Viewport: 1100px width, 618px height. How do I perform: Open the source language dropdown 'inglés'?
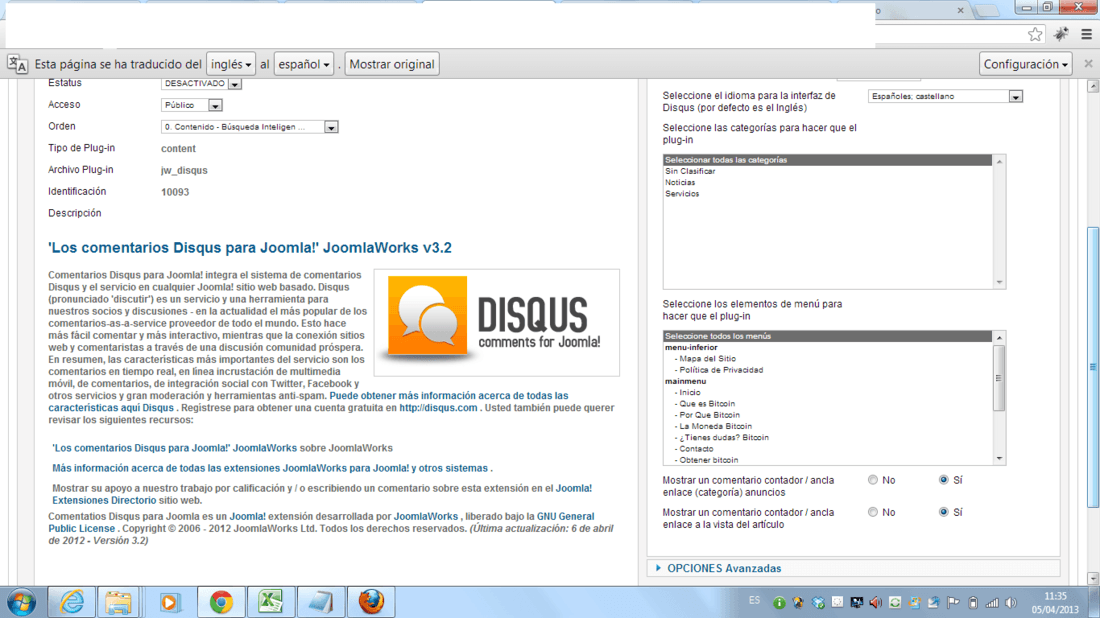click(x=231, y=64)
